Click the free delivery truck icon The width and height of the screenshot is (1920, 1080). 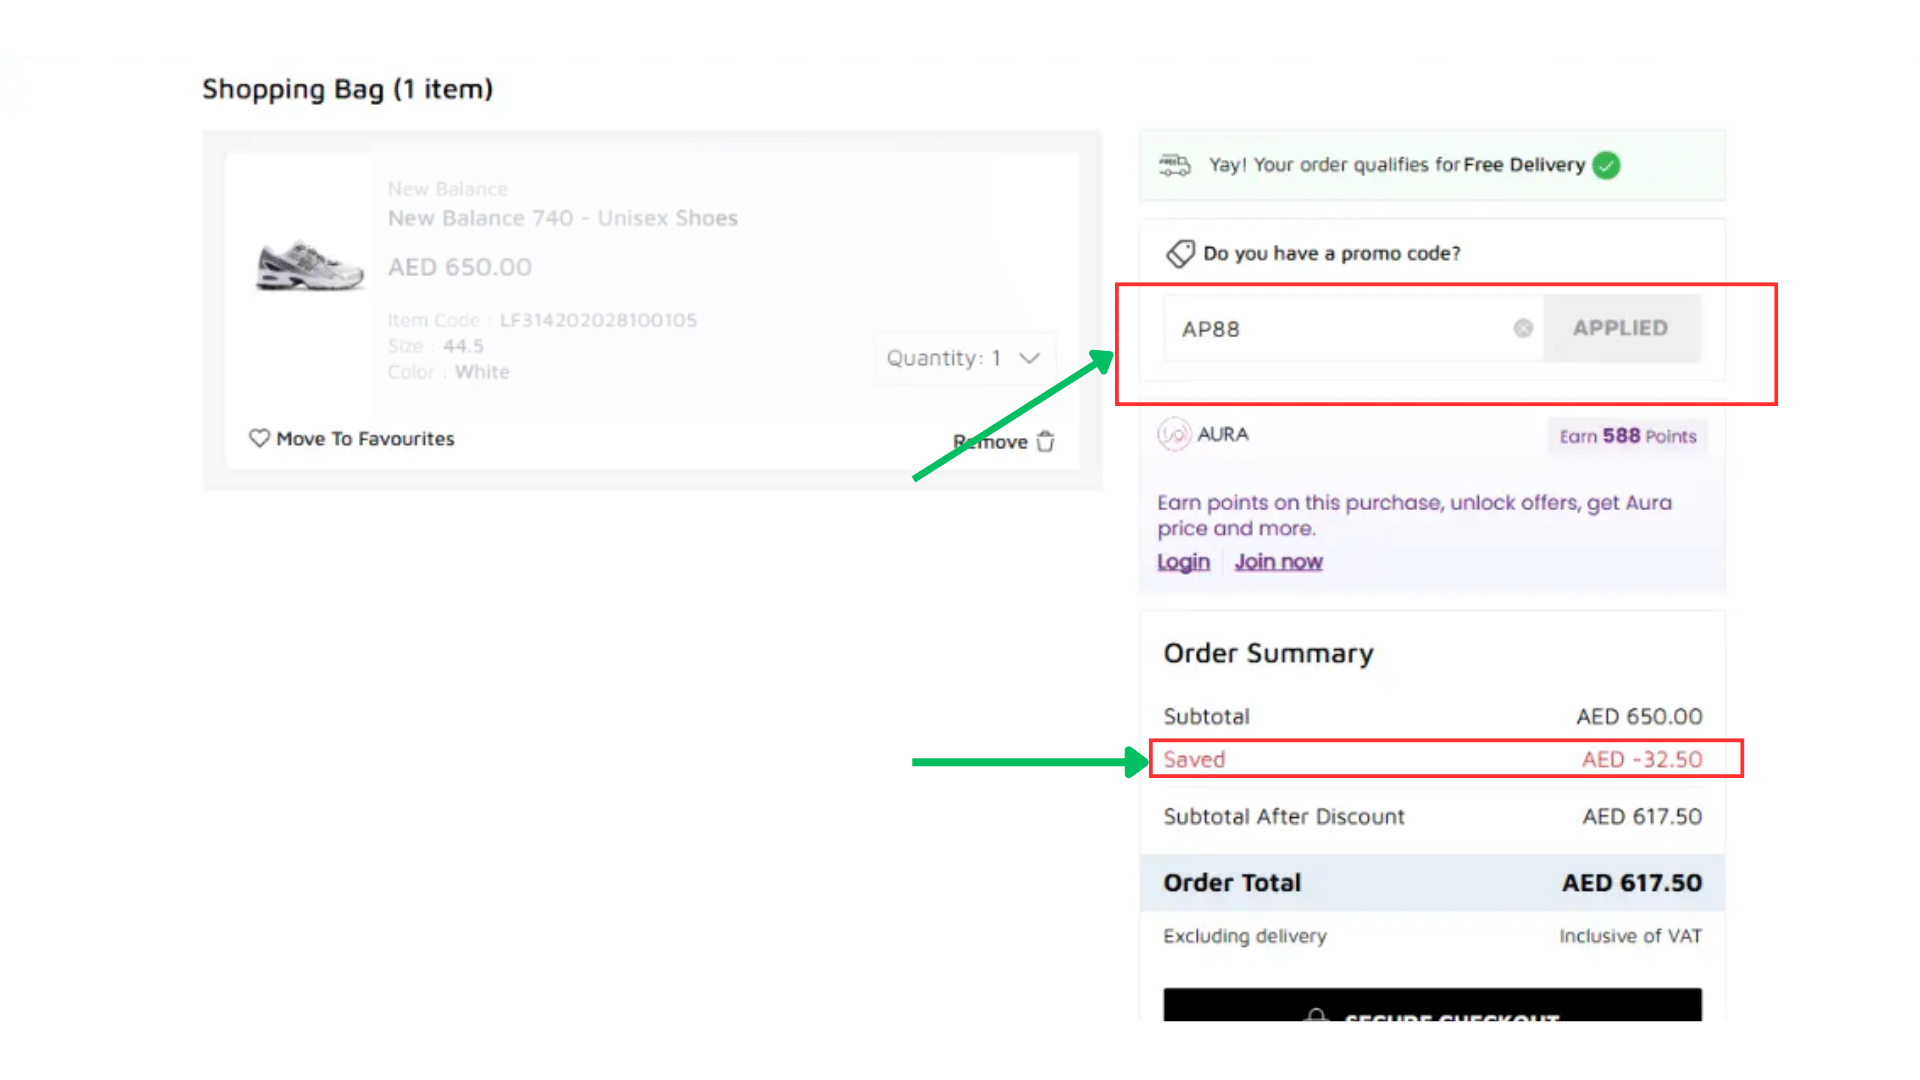[x=1175, y=165]
